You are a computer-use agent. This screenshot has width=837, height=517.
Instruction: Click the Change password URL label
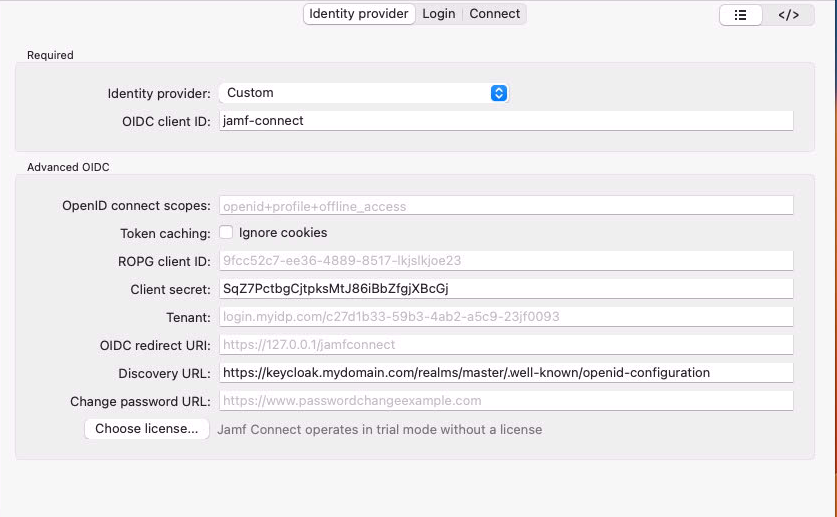(x=140, y=402)
